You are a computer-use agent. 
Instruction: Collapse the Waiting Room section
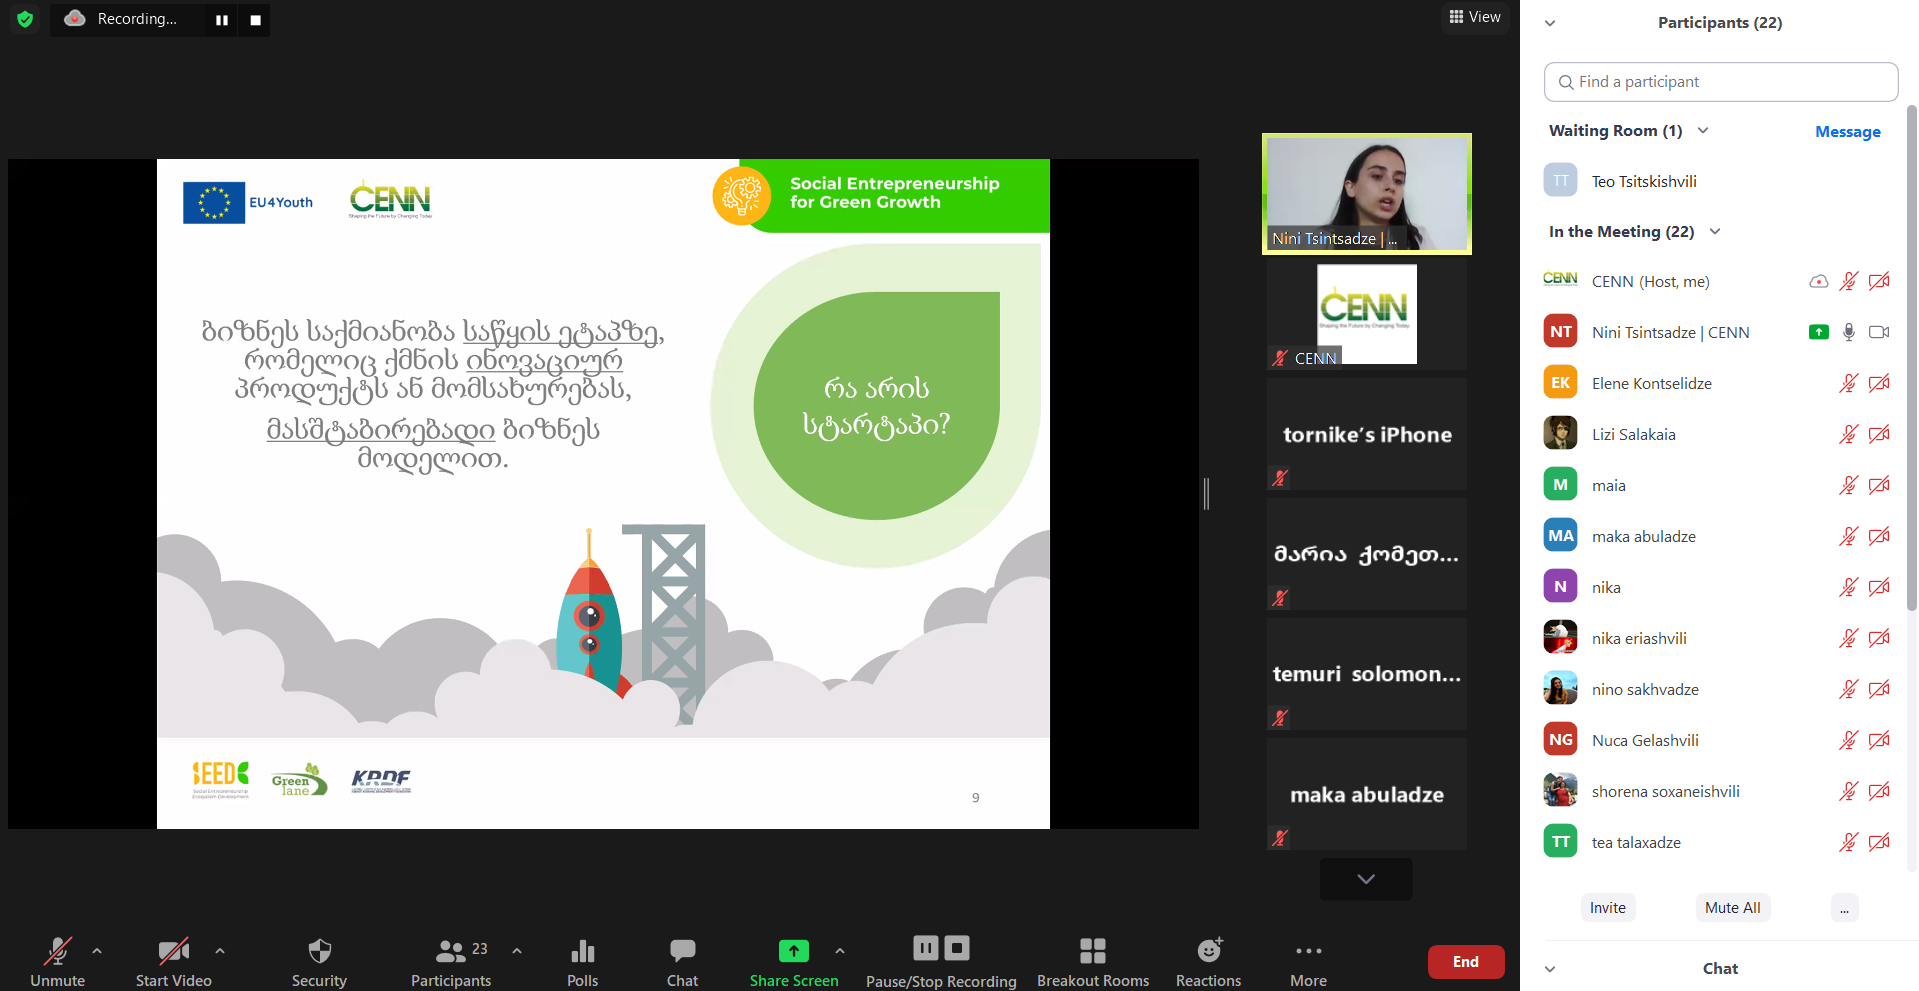pos(1703,131)
